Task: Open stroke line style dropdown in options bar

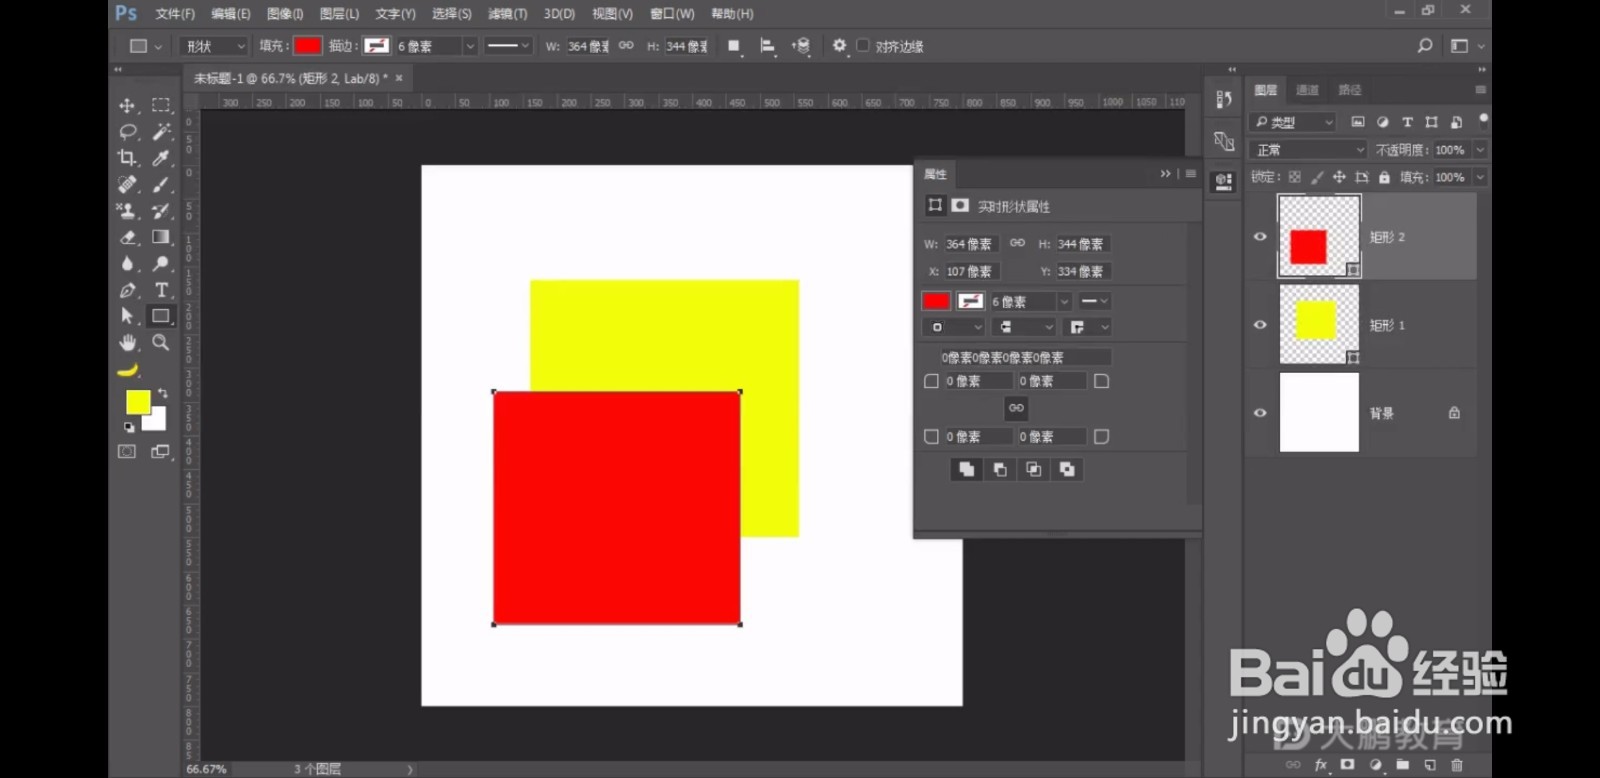Action: pos(508,46)
